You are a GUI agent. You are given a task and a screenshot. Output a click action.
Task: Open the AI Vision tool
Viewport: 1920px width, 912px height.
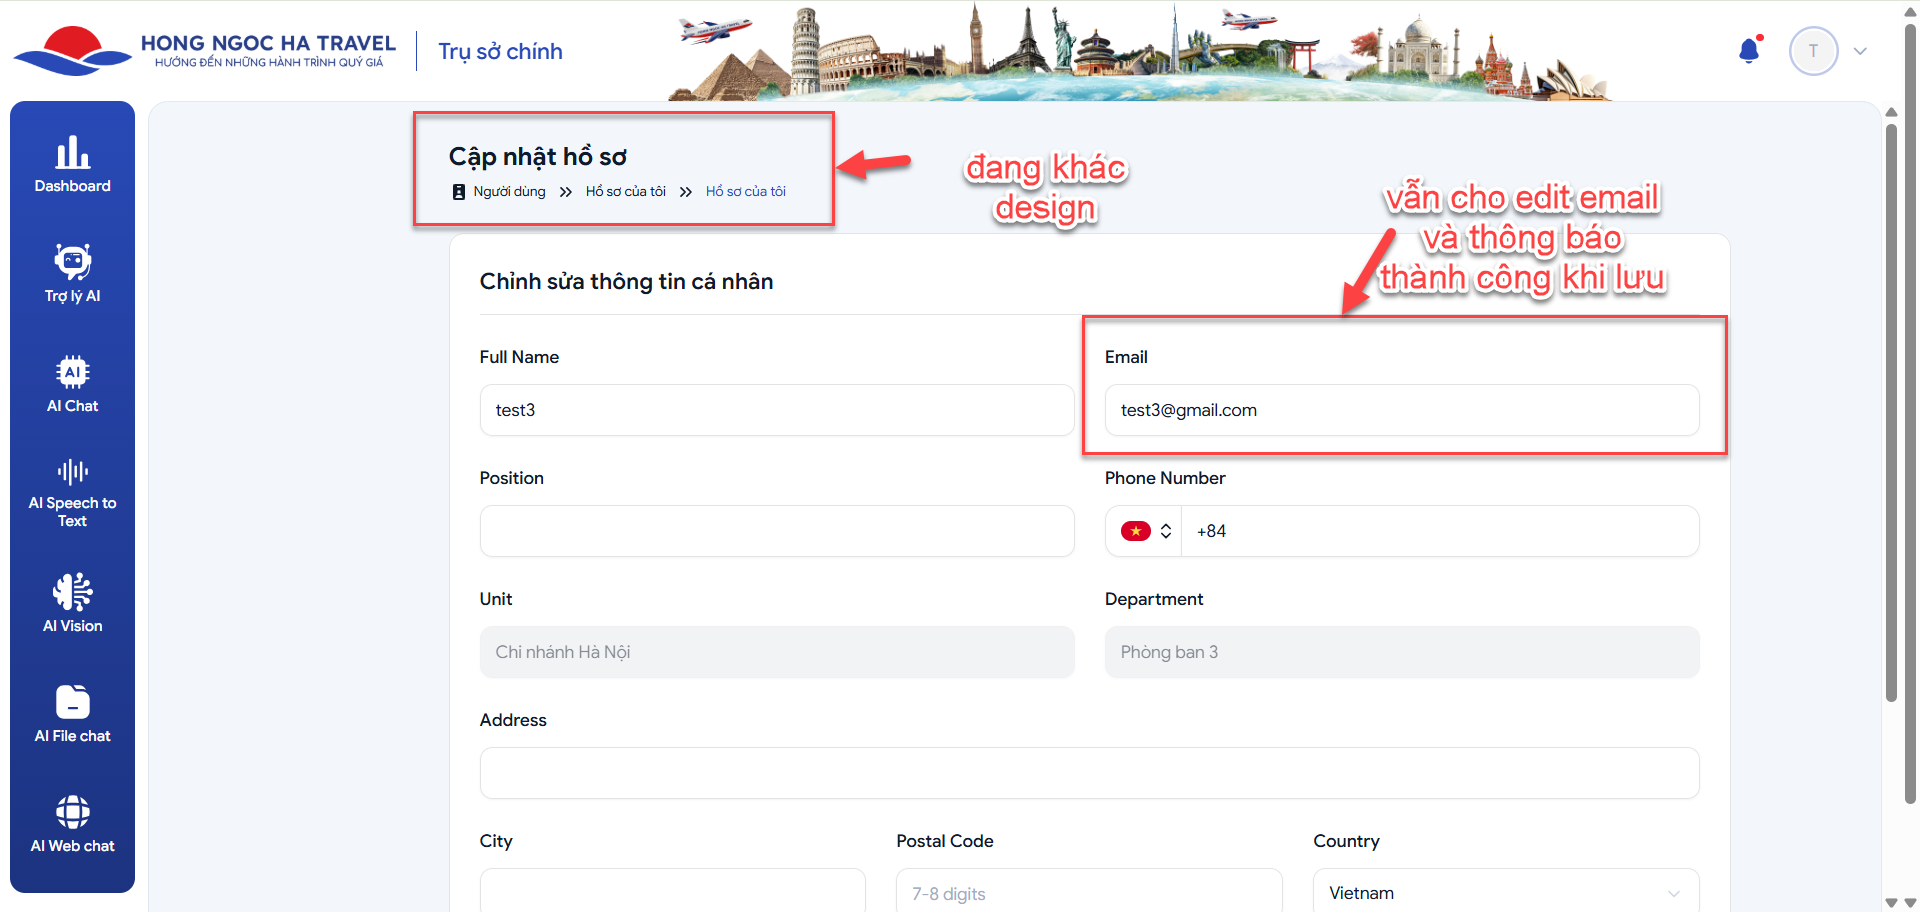point(72,603)
